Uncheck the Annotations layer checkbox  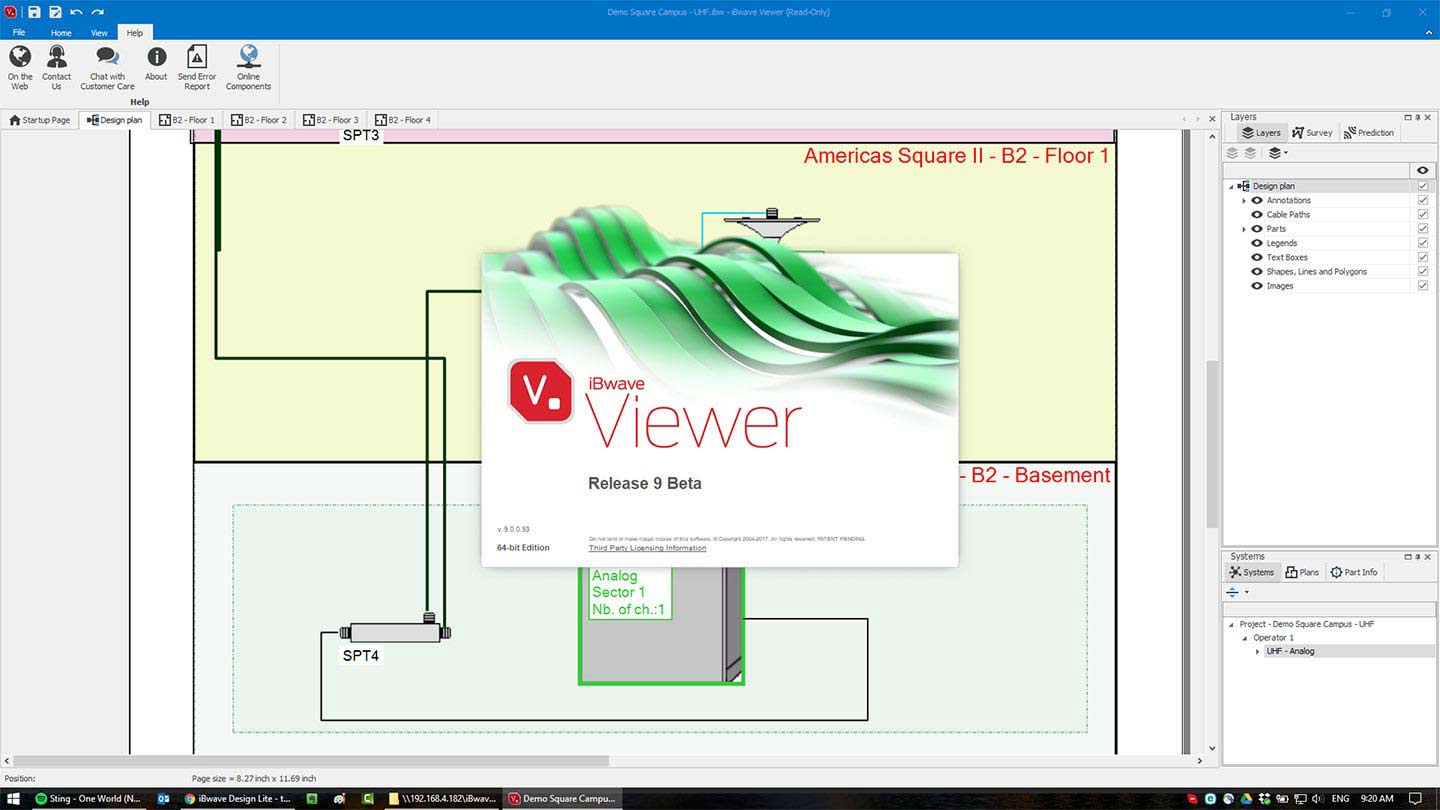(1423, 200)
